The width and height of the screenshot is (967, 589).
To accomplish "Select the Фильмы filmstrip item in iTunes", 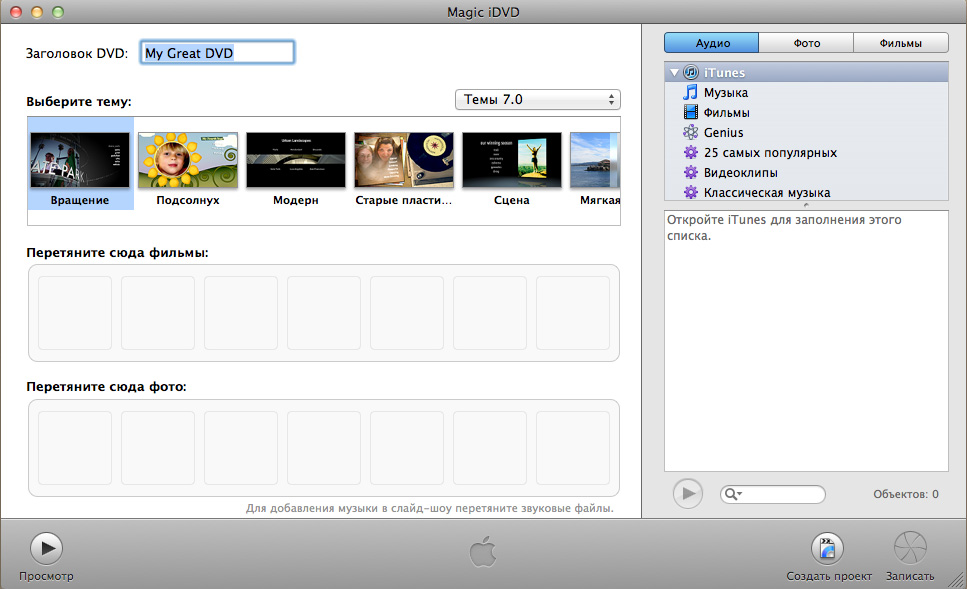I will point(690,113).
